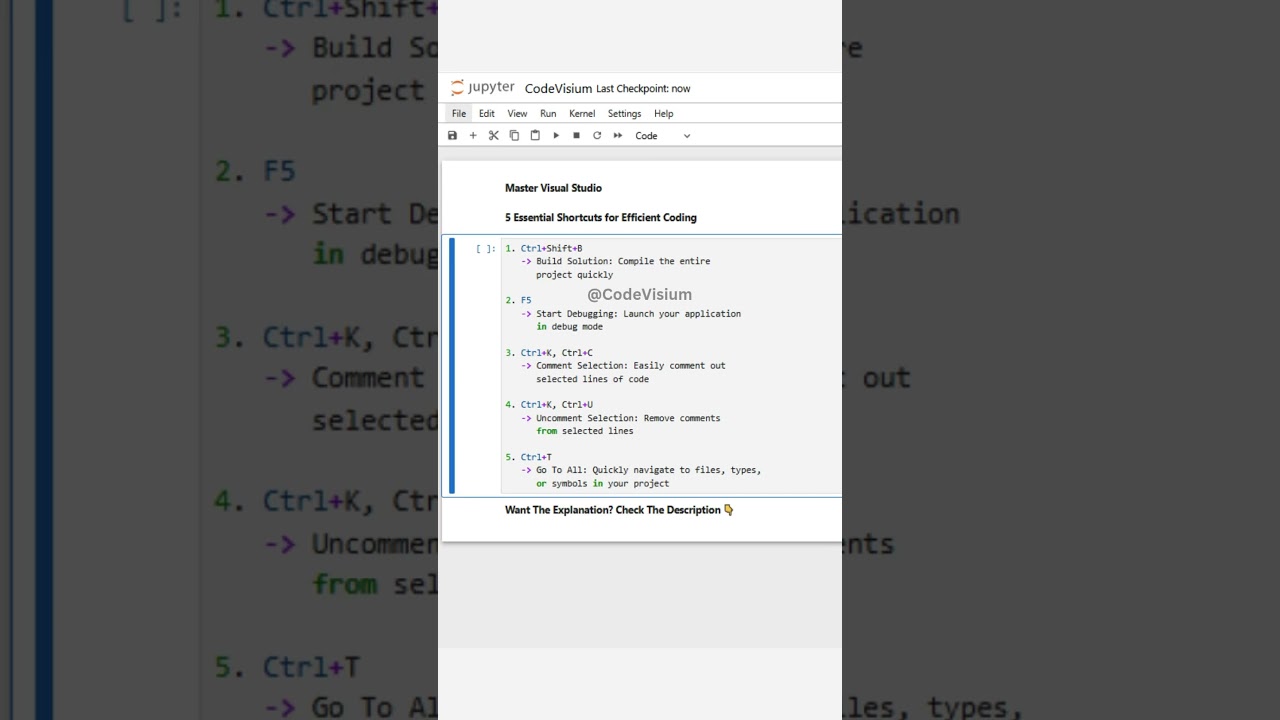Image resolution: width=1280 pixels, height=720 pixels.
Task: Restart the kernel with circular arrow icon
Action: pos(597,136)
